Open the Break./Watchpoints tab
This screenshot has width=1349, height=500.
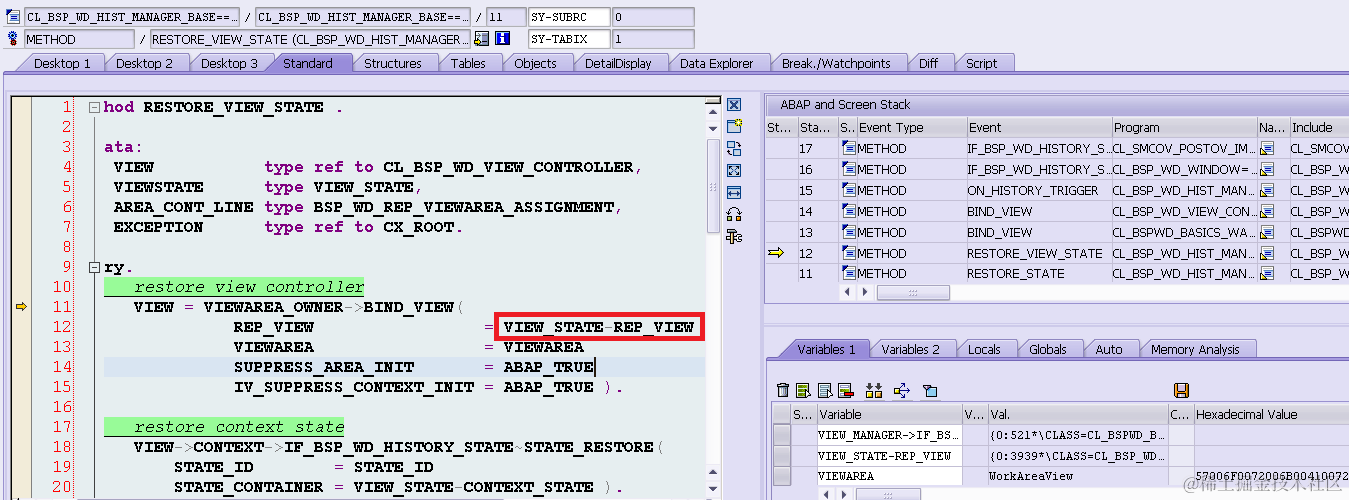(836, 63)
